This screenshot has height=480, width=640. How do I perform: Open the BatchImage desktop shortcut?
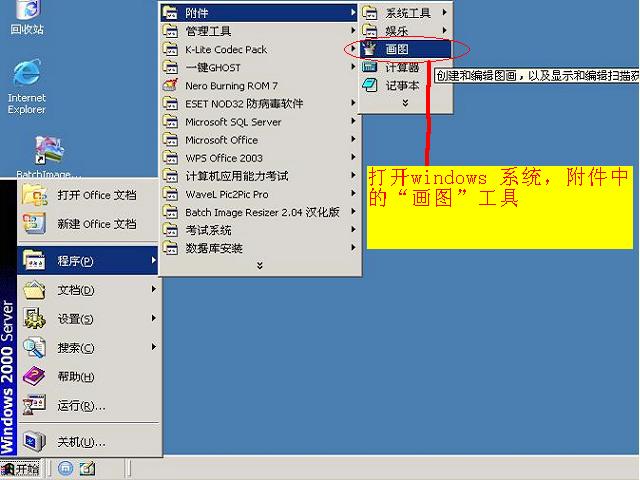click(49, 157)
